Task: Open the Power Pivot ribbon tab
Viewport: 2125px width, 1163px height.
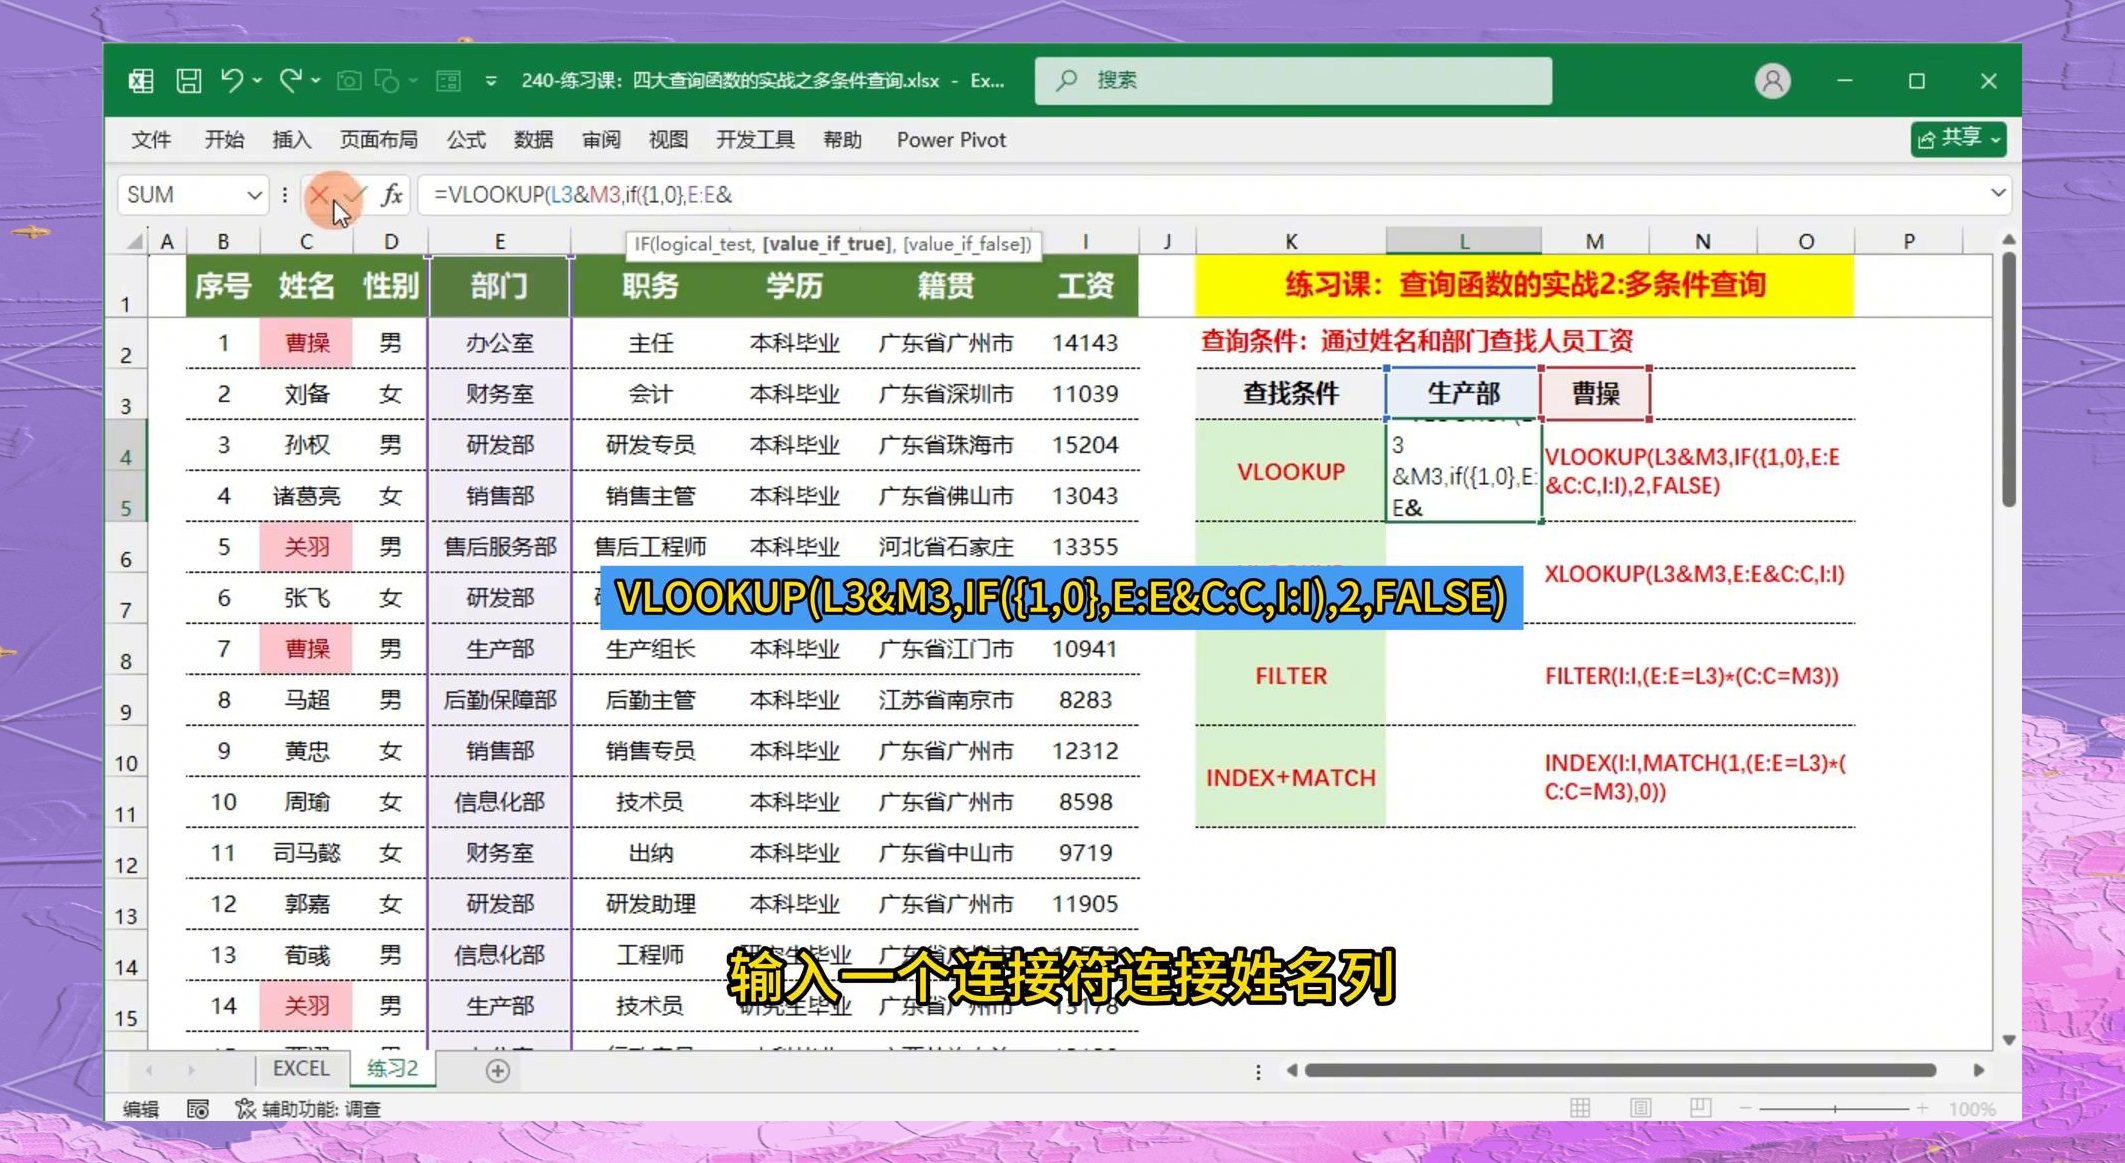Action: click(x=951, y=140)
